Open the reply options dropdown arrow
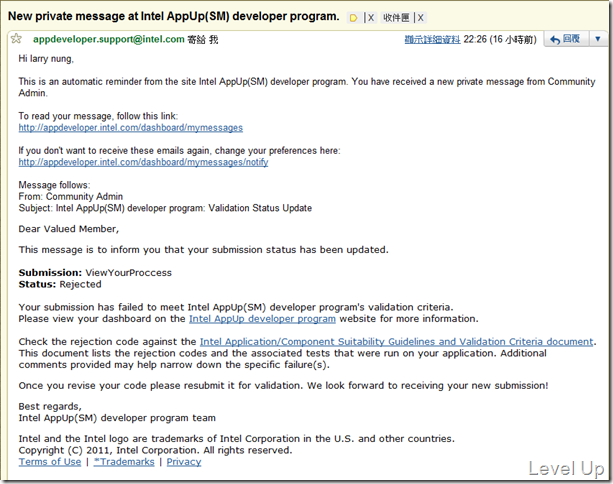The image size is (613, 484). pos(598,39)
